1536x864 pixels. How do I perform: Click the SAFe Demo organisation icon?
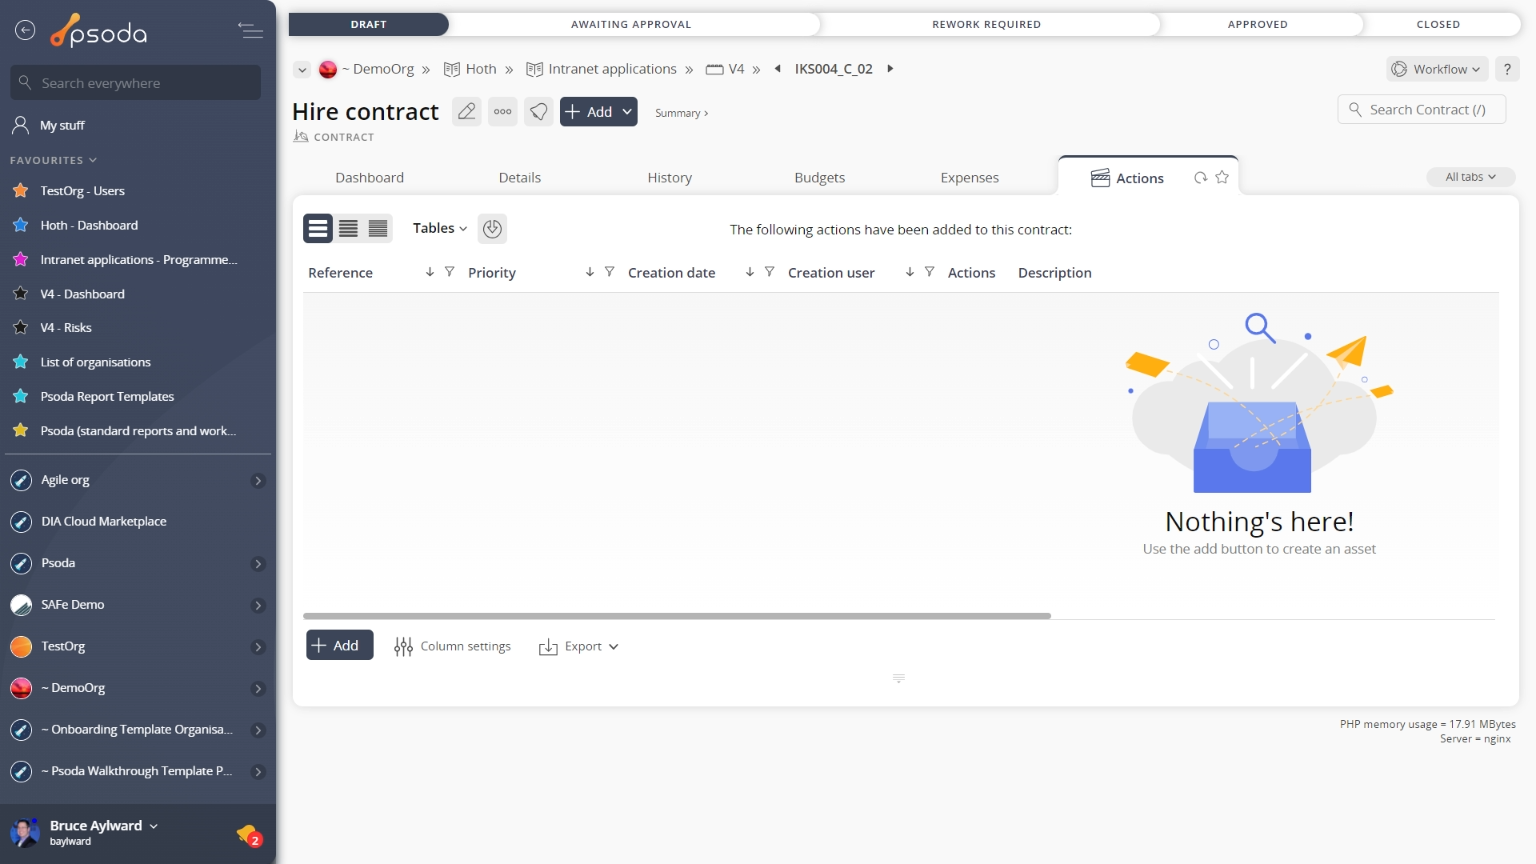click(21, 605)
